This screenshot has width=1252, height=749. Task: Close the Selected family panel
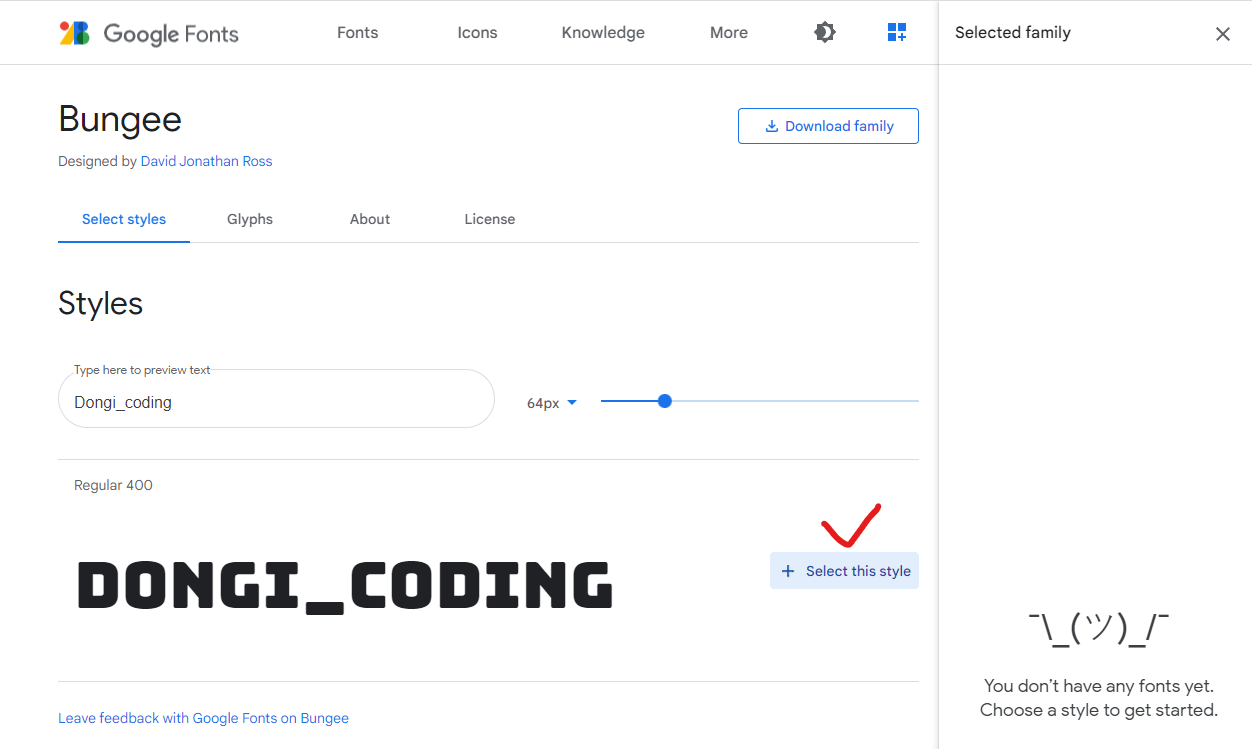click(1222, 34)
